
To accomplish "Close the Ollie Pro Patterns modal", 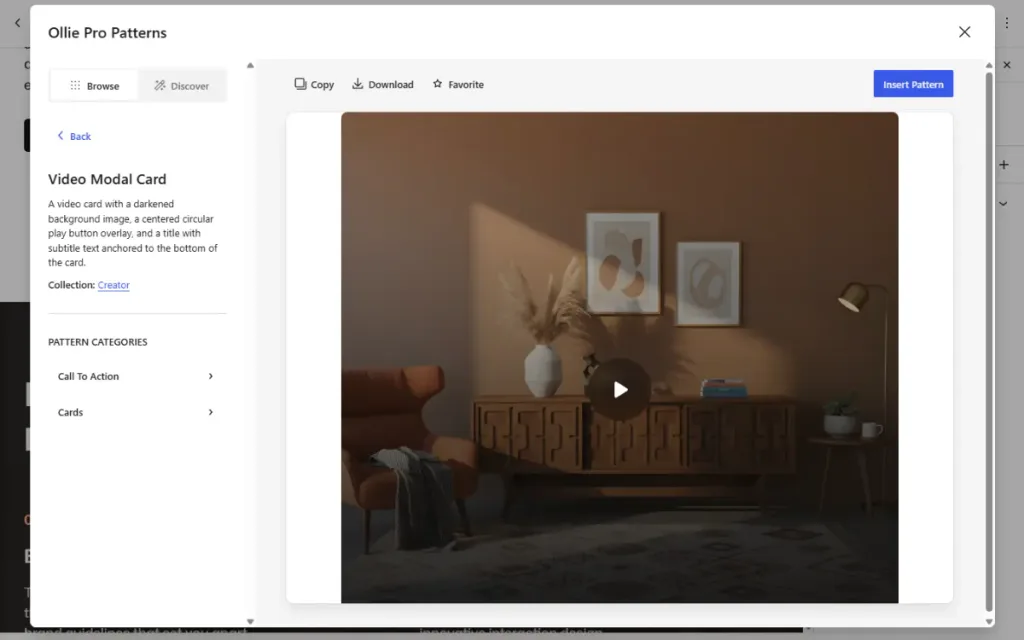I will point(964,32).
